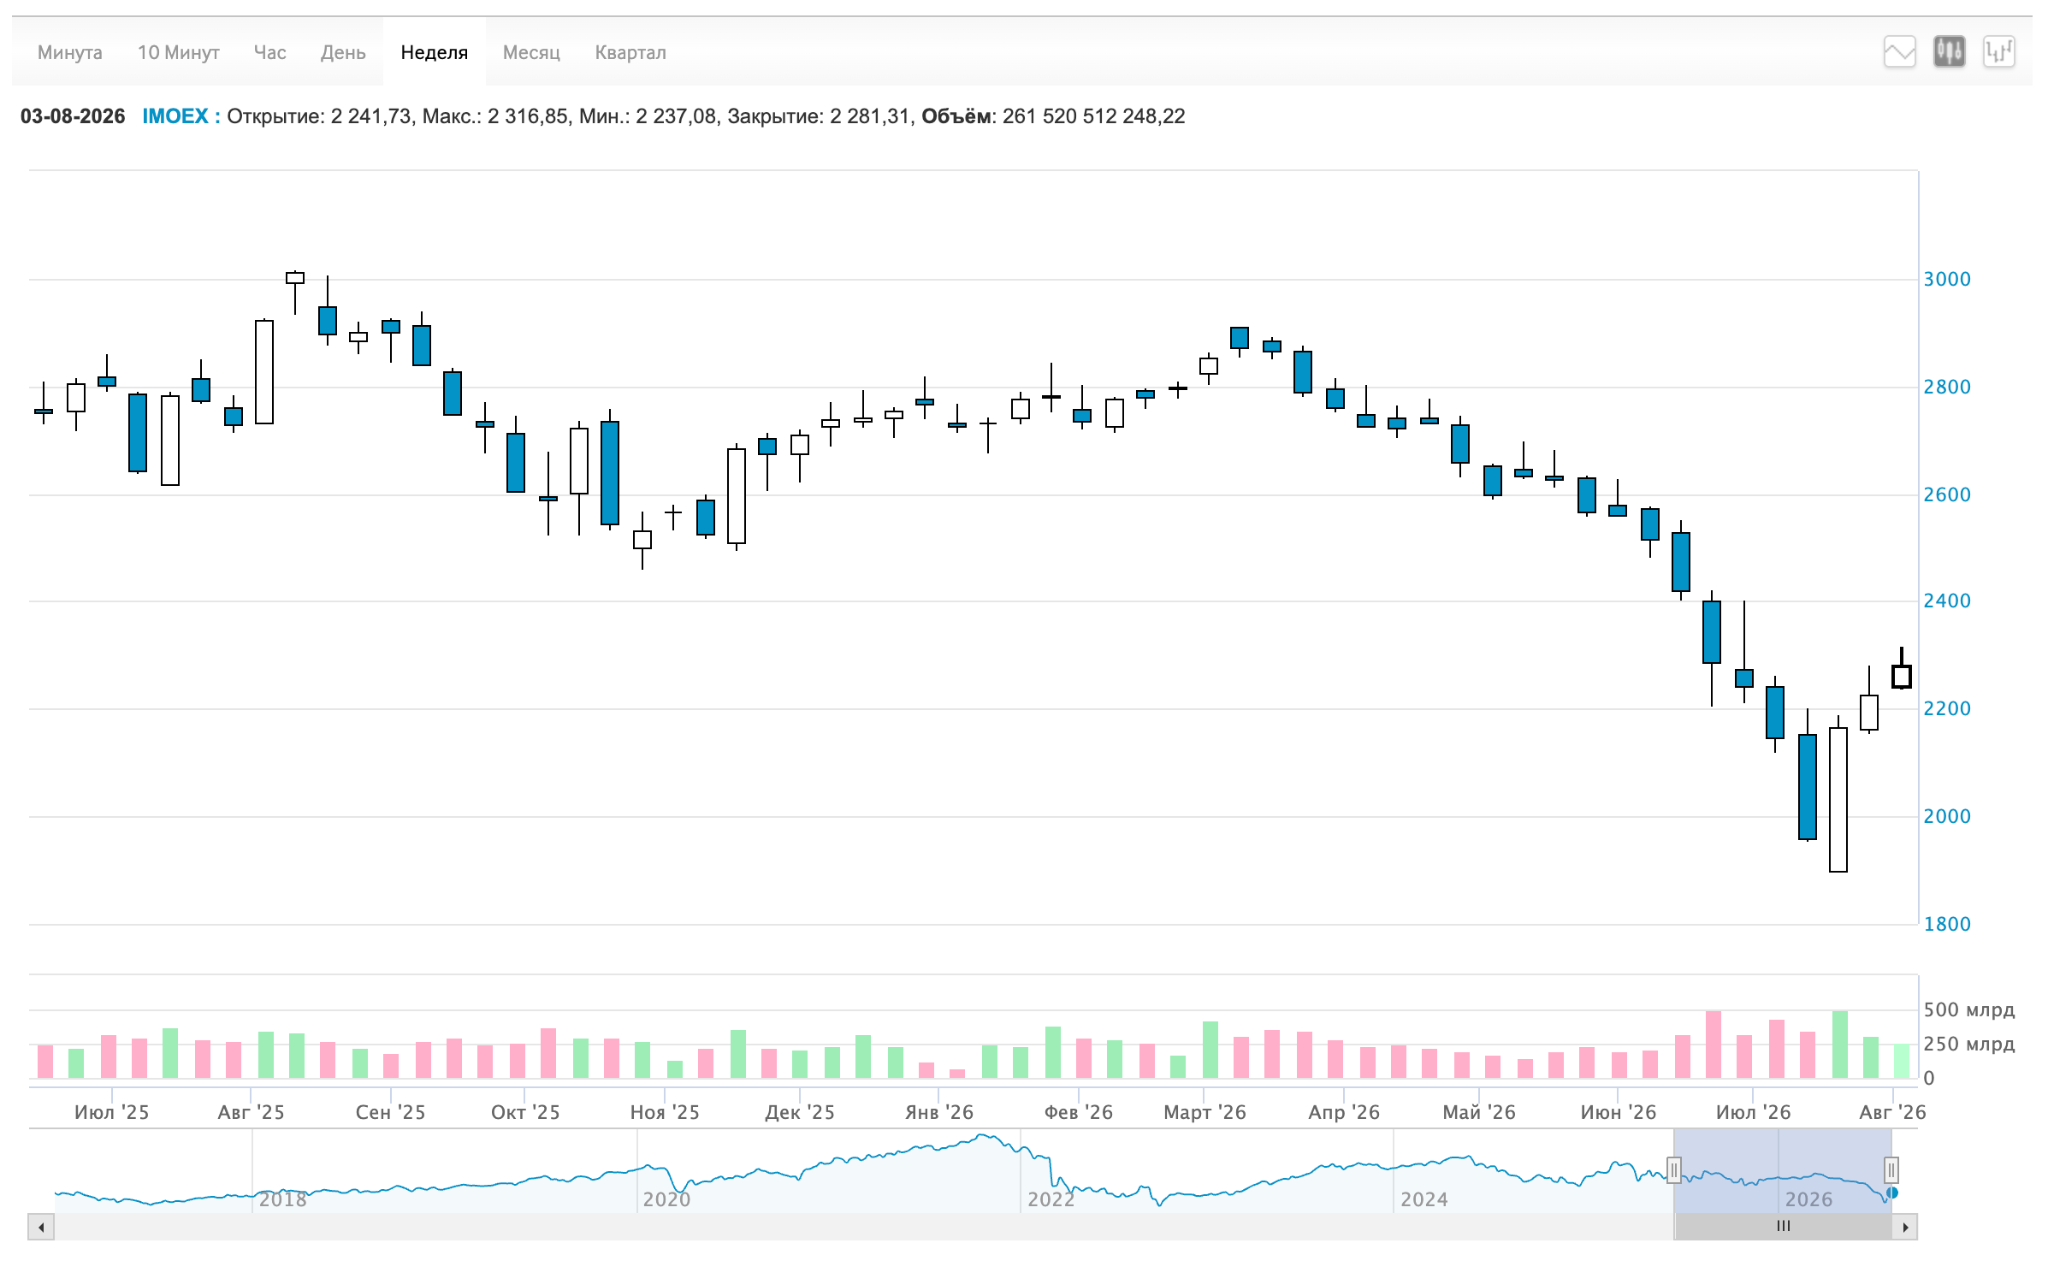Grab the right navigator range handle
This screenshot has width=2048, height=1263.
tap(1891, 1170)
